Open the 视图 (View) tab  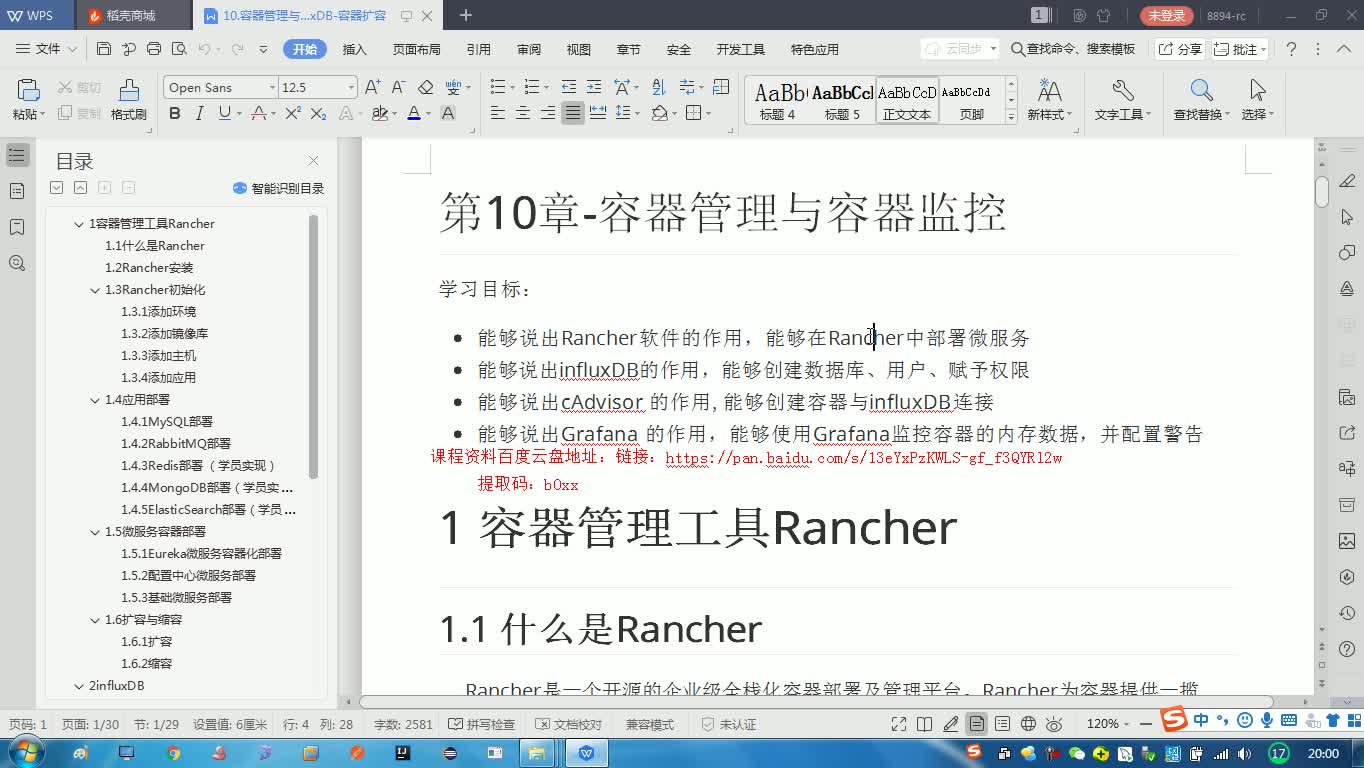579,49
